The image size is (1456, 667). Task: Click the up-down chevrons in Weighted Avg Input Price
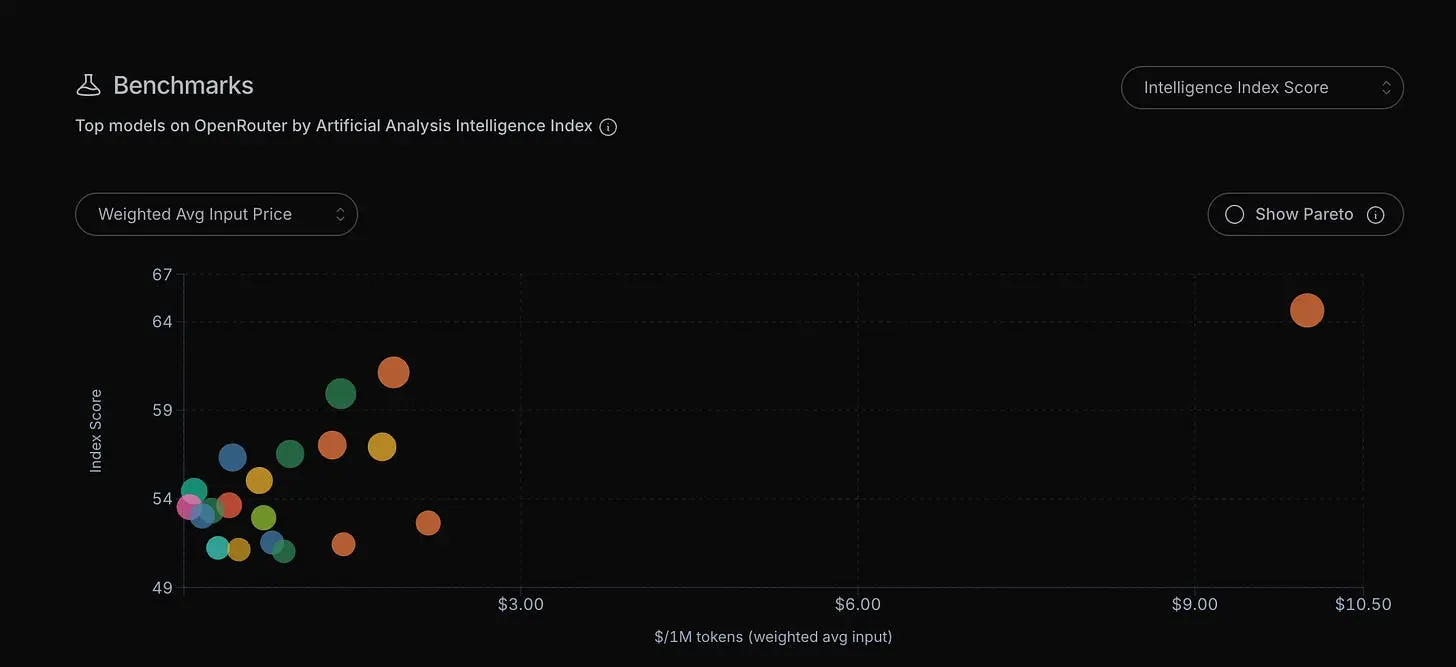(340, 214)
